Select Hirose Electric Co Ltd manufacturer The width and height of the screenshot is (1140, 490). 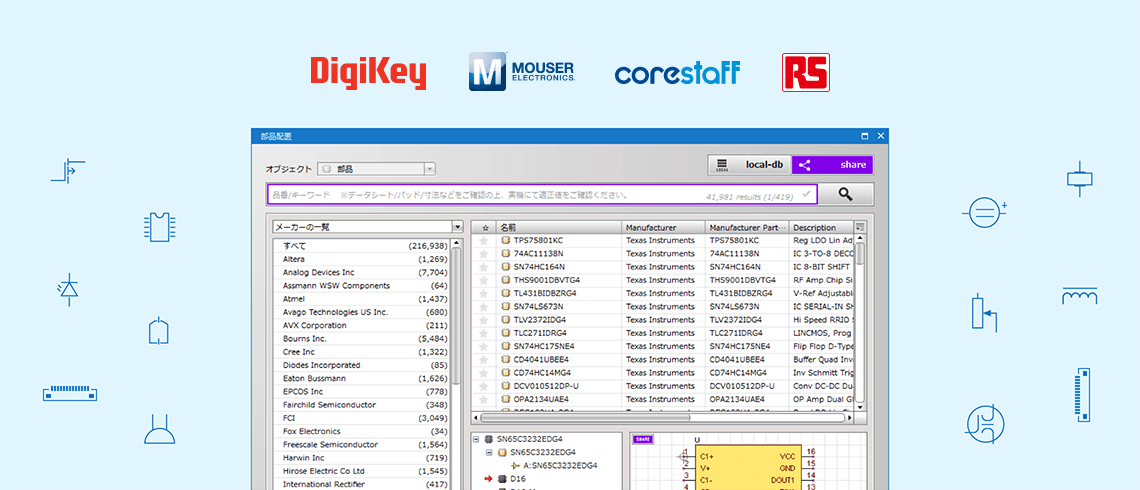point(362,470)
